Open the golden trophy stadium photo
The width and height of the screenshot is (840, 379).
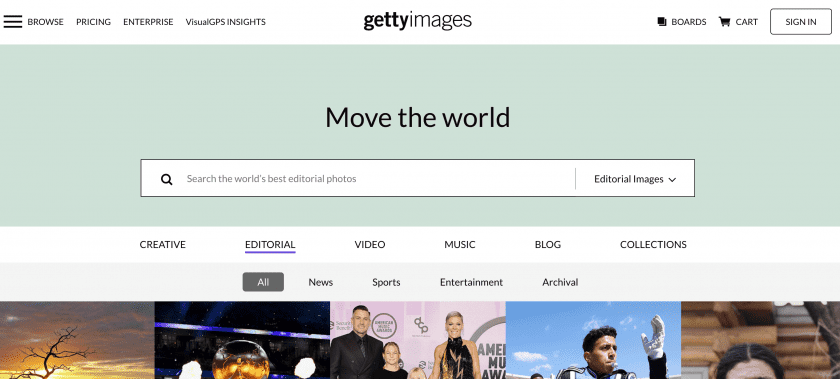coord(242,340)
